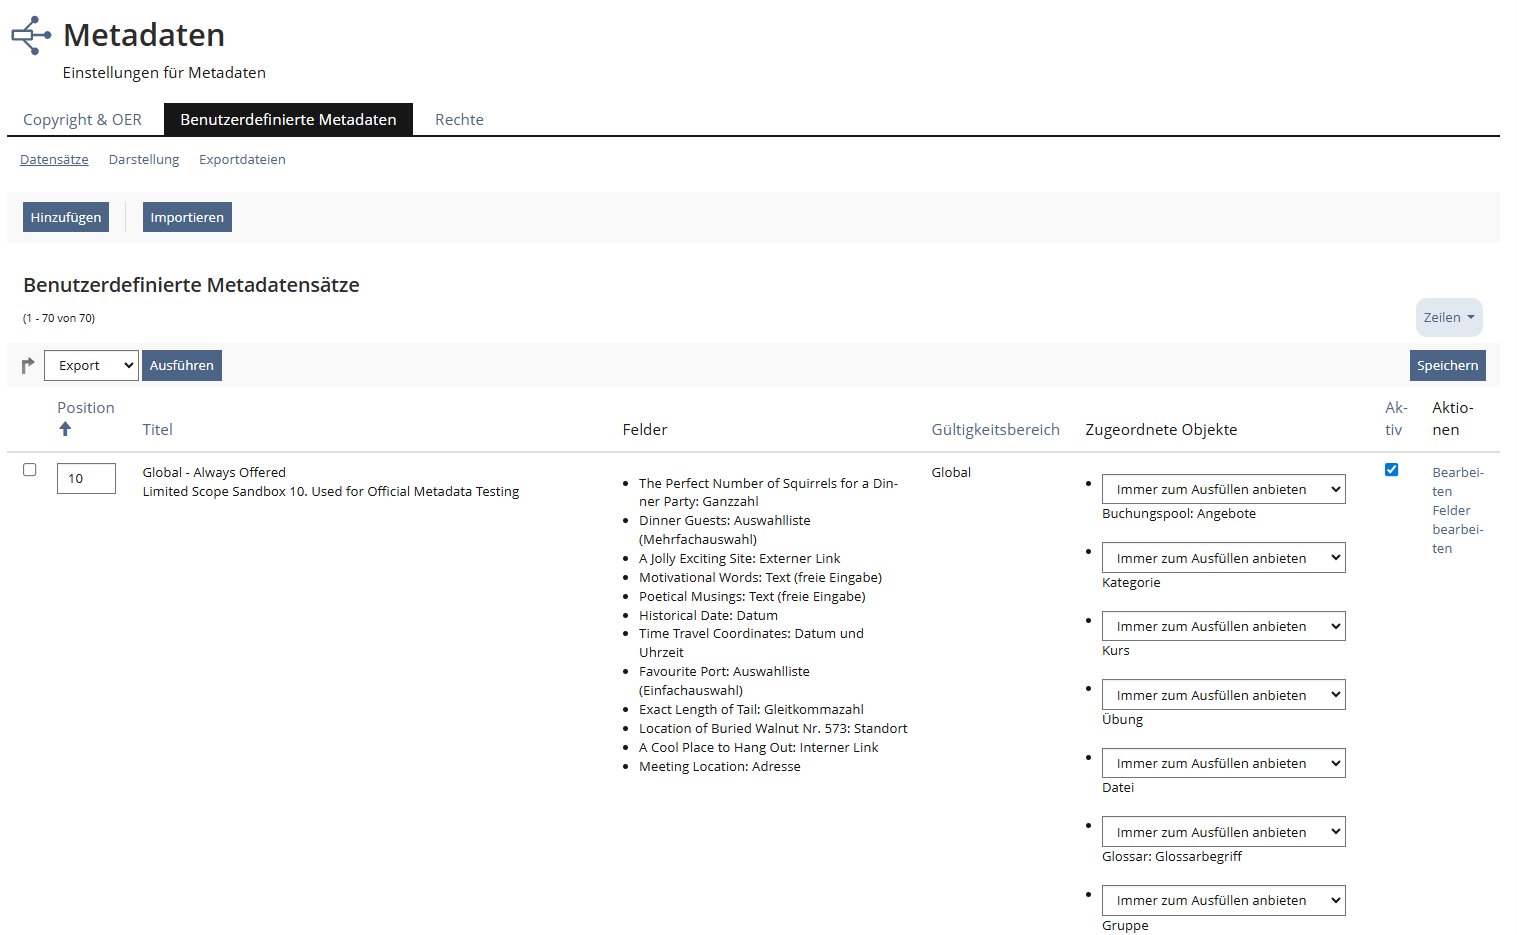Open dropdown above Kategorie label

[1223, 558]
